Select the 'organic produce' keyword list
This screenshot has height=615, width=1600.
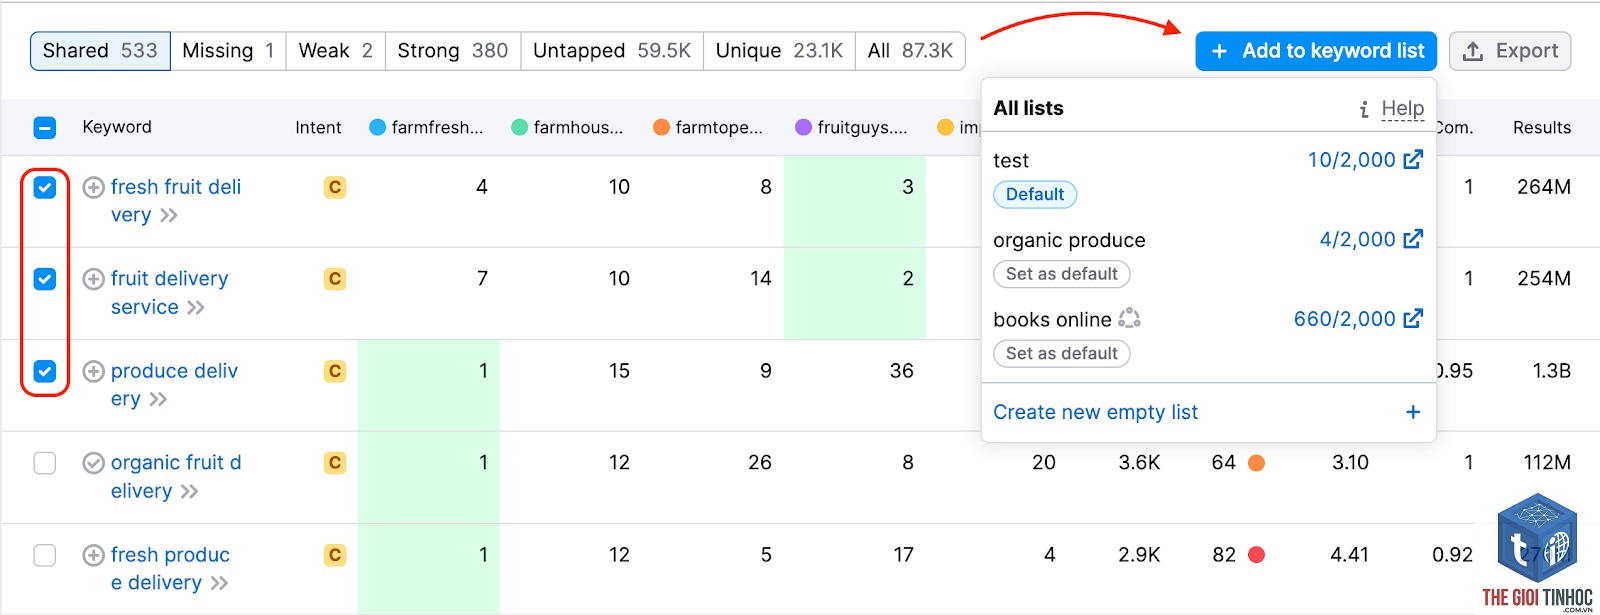[1069, 240]
